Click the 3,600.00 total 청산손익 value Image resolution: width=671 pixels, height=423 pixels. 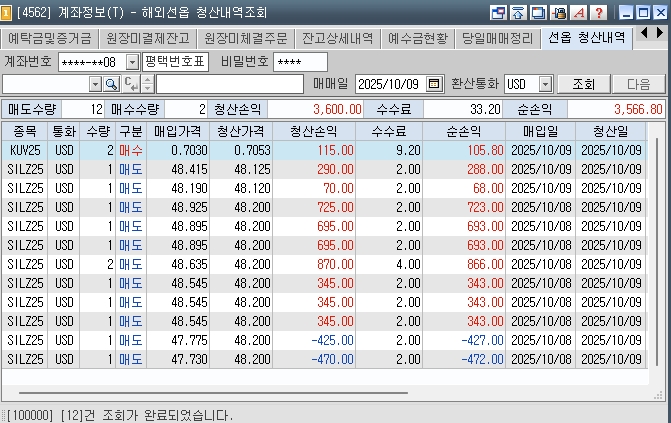pos(315,109)
